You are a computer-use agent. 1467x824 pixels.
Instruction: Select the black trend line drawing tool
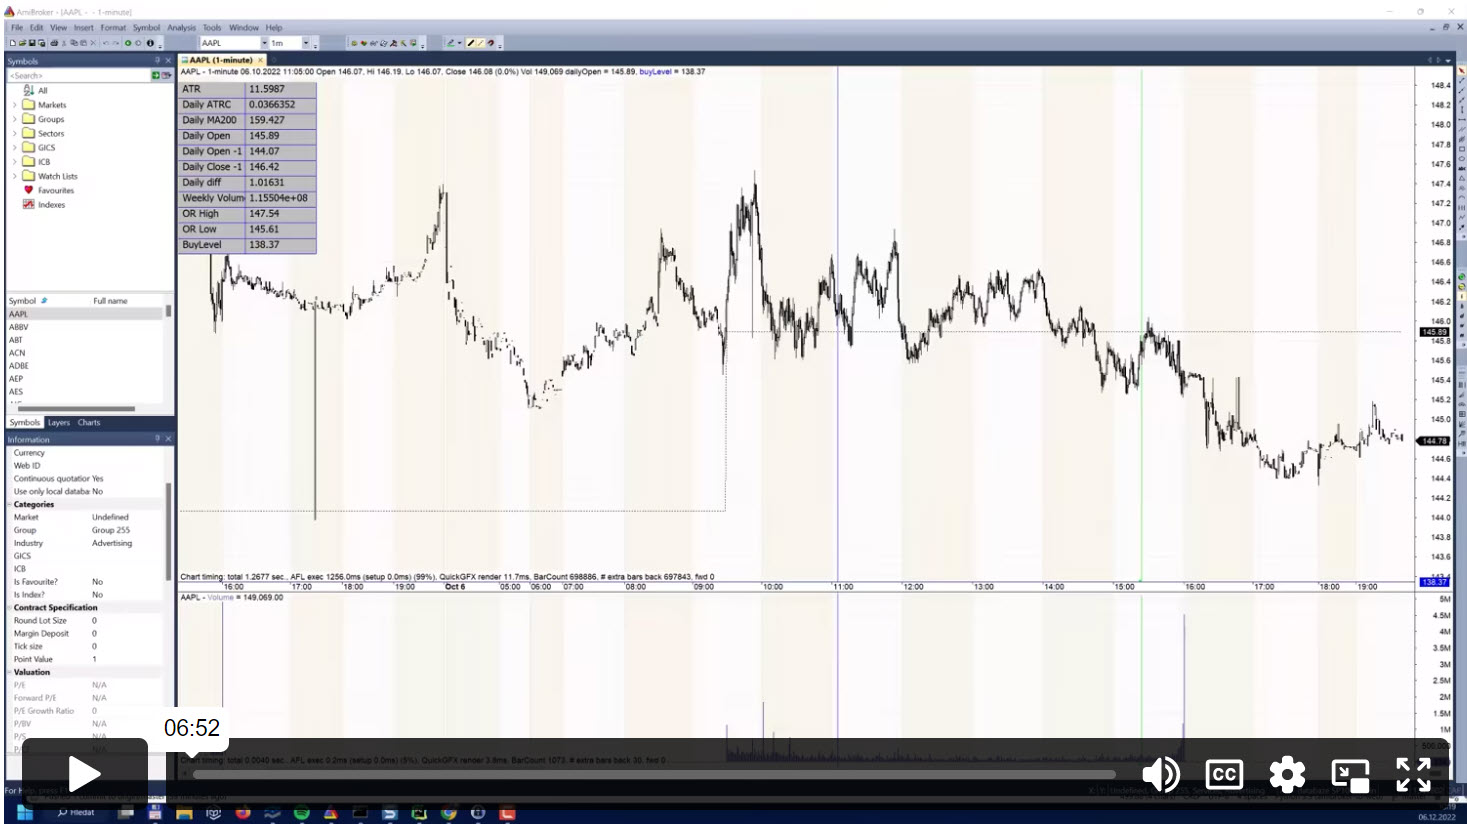[x=471, y=43]
